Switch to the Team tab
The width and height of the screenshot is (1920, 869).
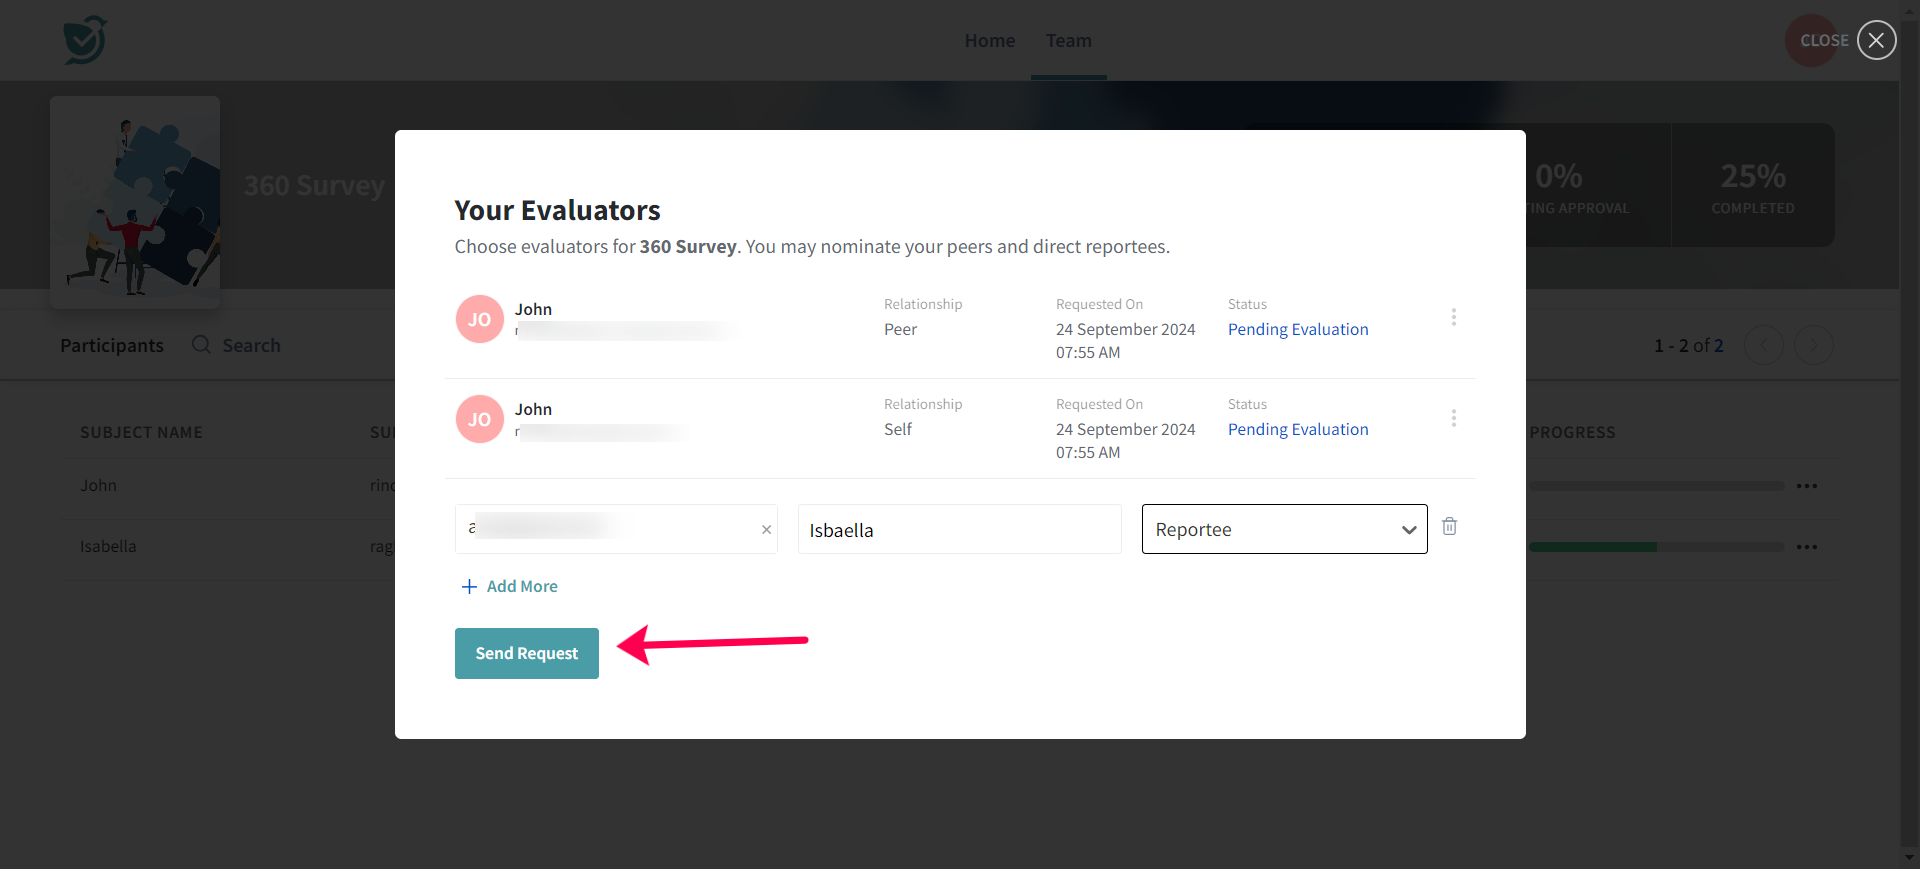[x=1068, y=41]
